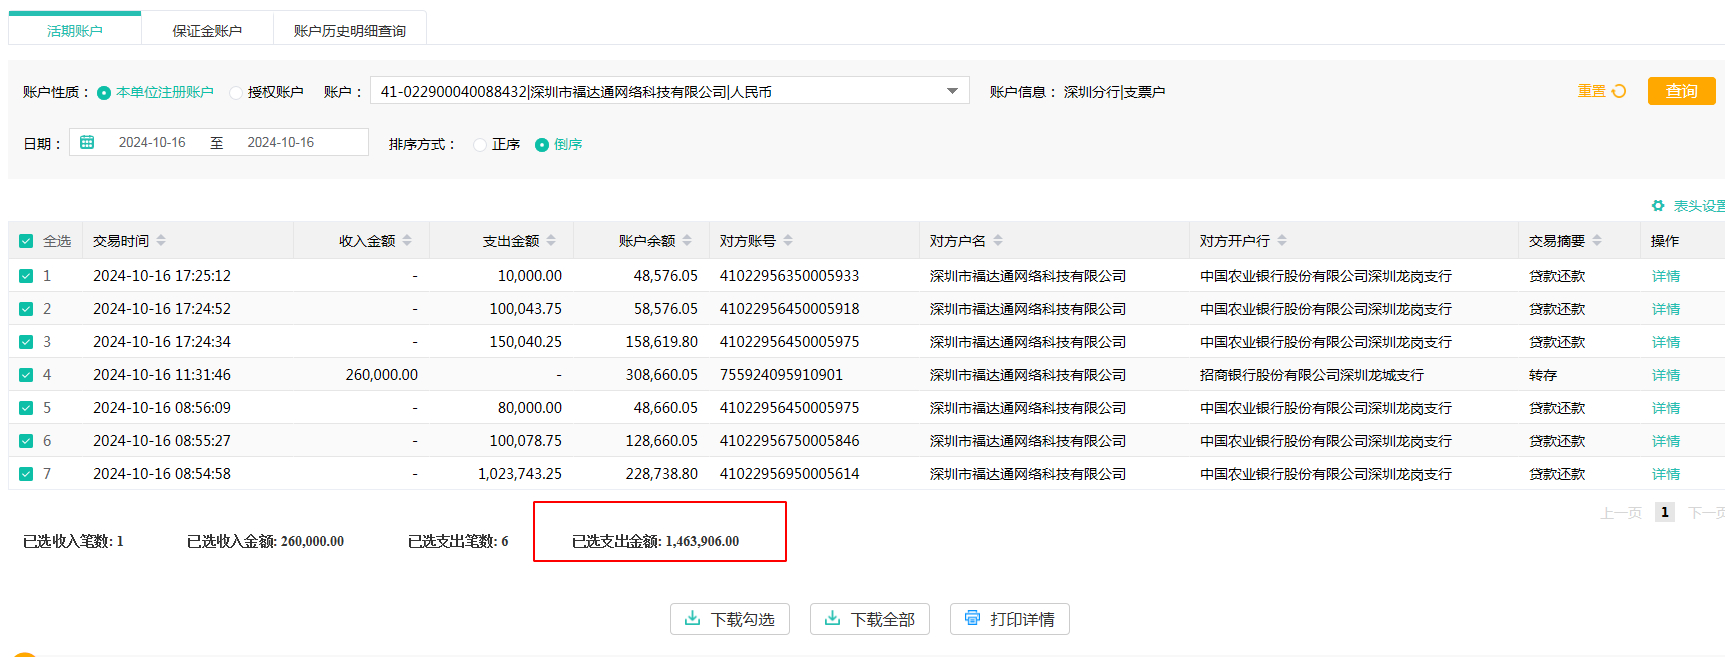Image resolution: width=1725 pixels, height=657 pixels.
Task: Click the orange 查询 button
Action: [x=1681, y=91]
